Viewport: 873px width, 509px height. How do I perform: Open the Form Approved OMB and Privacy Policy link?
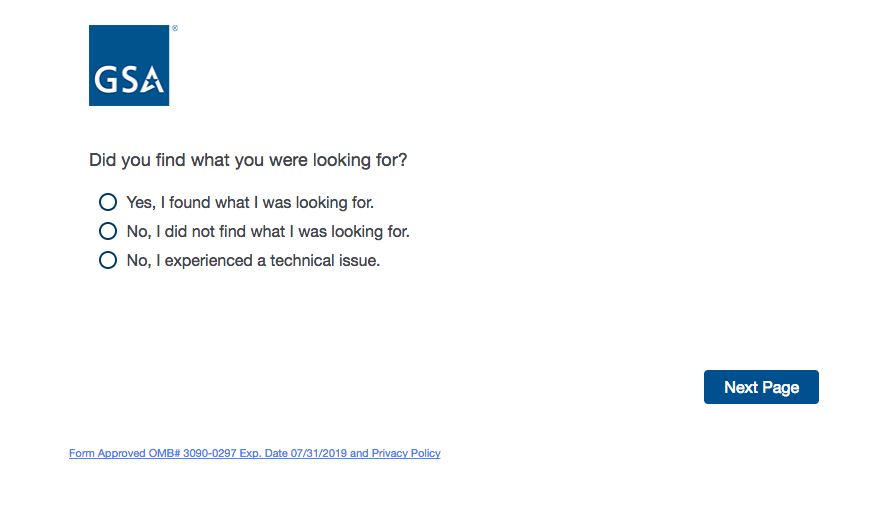(254, 453)
